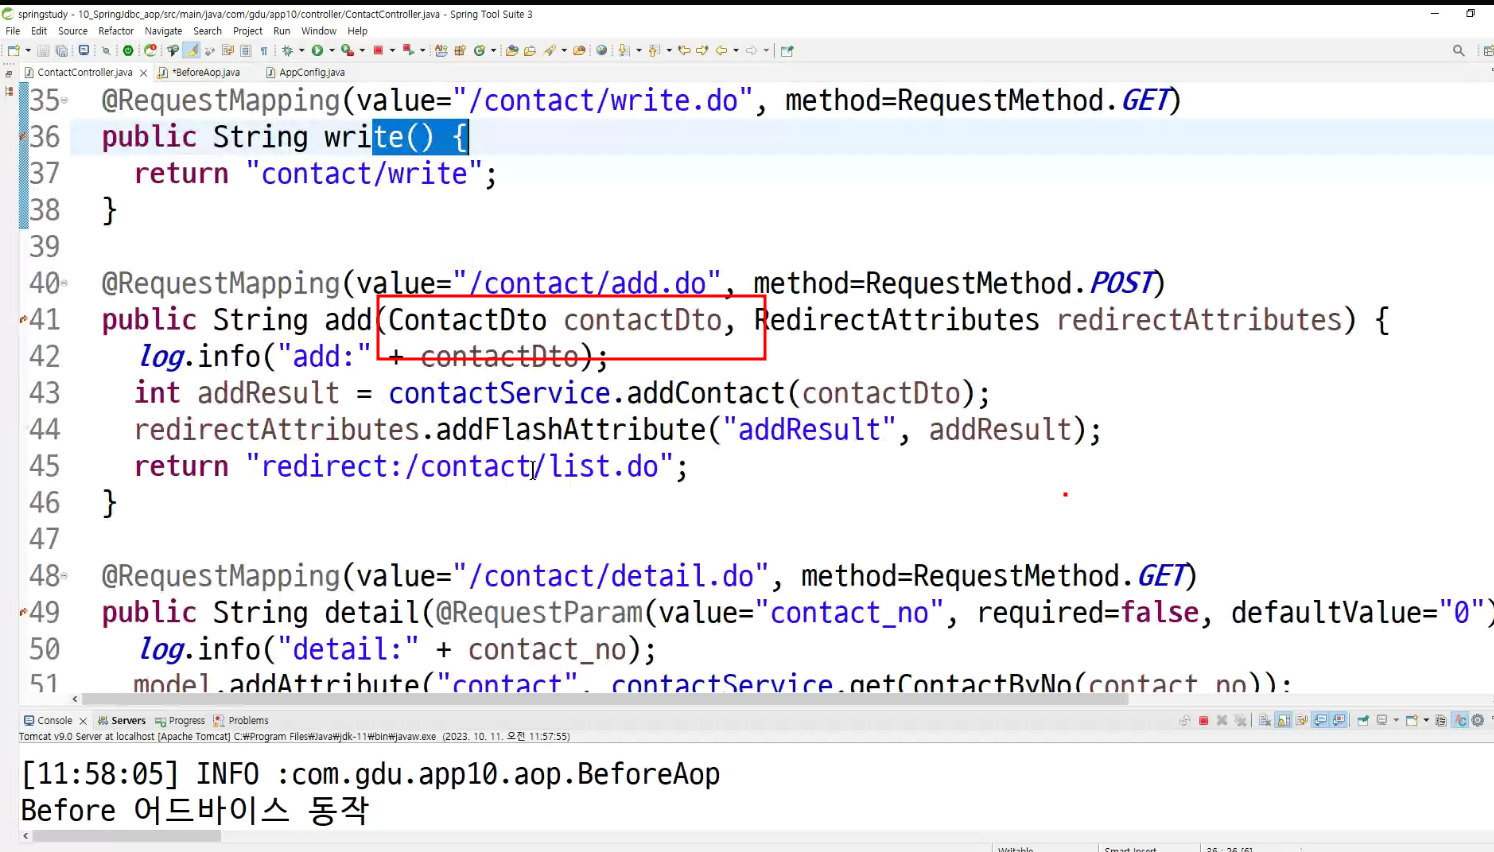Open the Refactor menu
Screen dimensions: 1494x852
[116, 31]
